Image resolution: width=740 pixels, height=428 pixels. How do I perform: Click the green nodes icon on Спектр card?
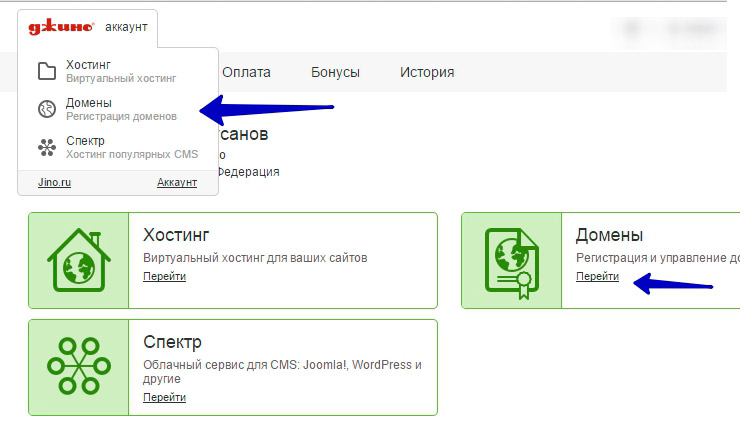[x=79, y=366]
